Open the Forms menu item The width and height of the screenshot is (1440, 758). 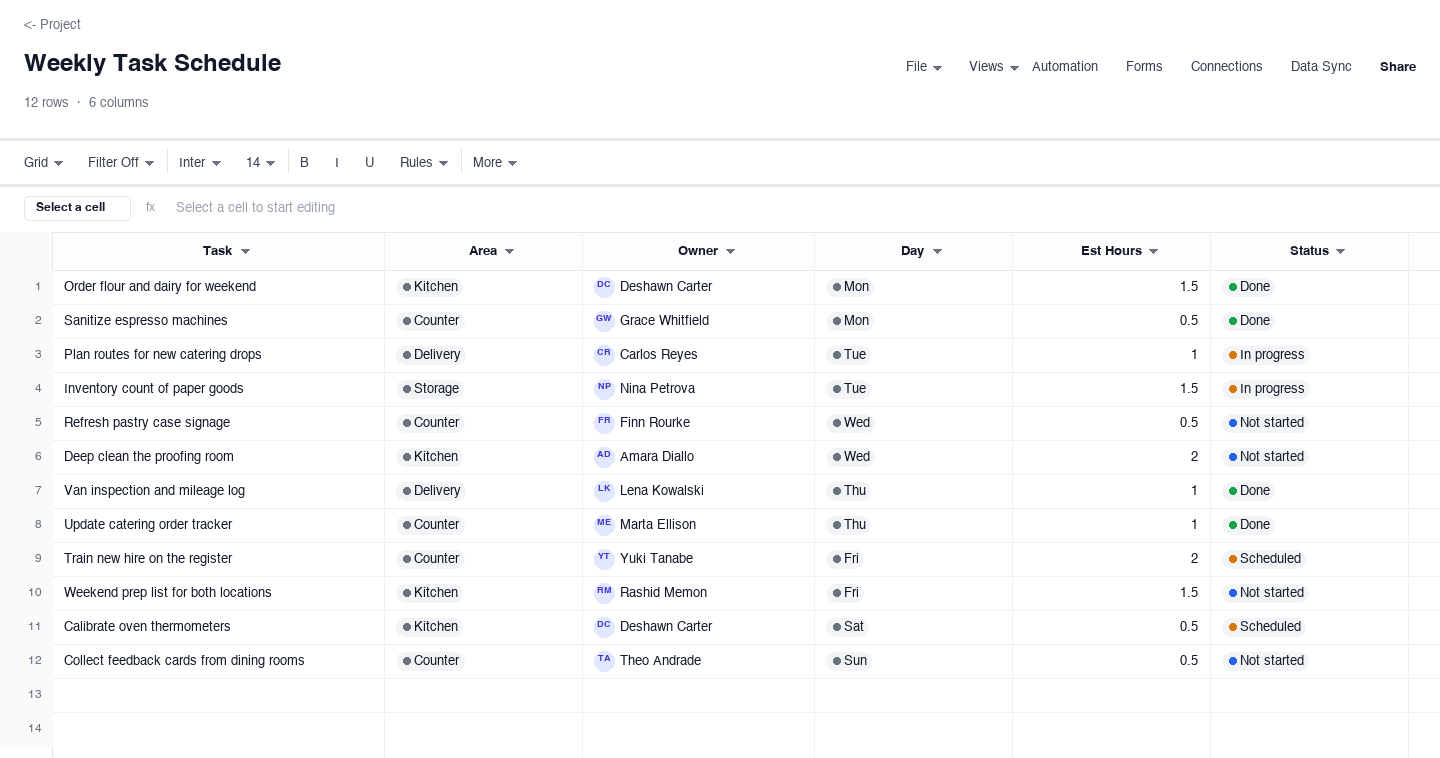[1144, 66]
